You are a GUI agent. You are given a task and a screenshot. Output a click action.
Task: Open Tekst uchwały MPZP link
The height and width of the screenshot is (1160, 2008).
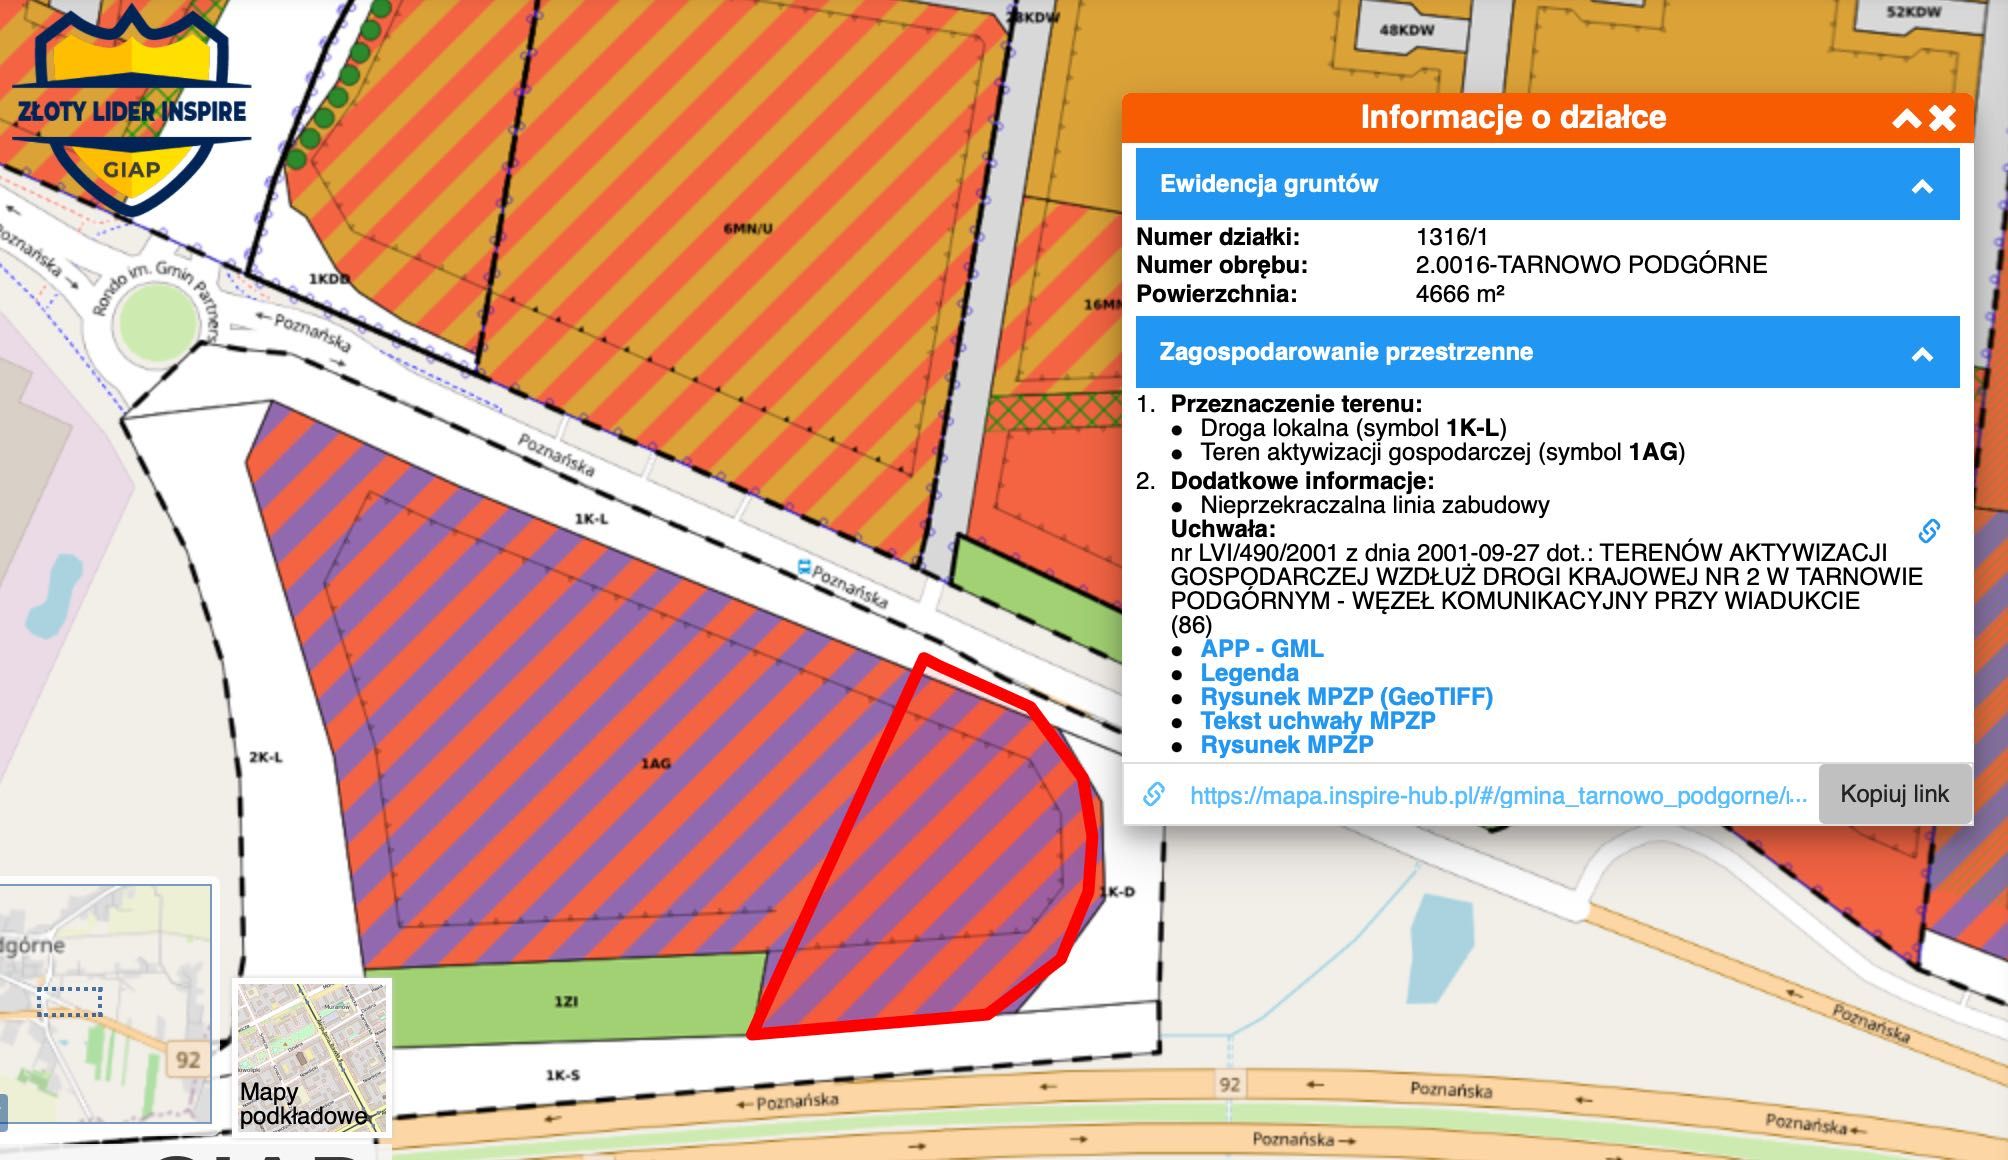pyautogui.click(x=1317, y=721)
